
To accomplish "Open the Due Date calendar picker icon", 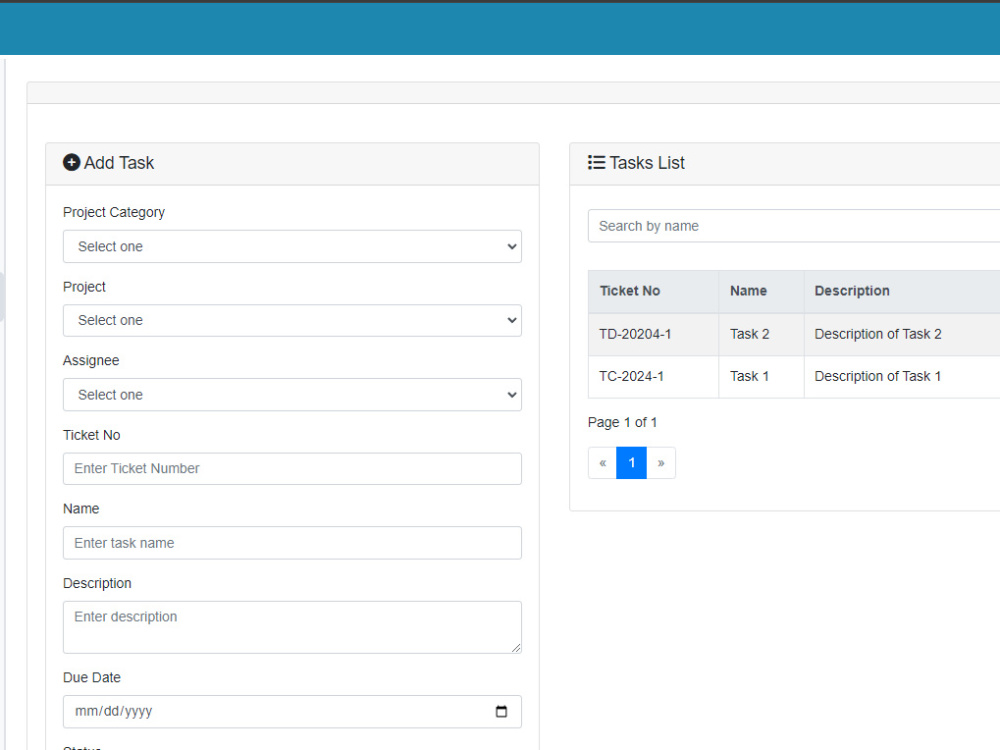I will point(501,711).
